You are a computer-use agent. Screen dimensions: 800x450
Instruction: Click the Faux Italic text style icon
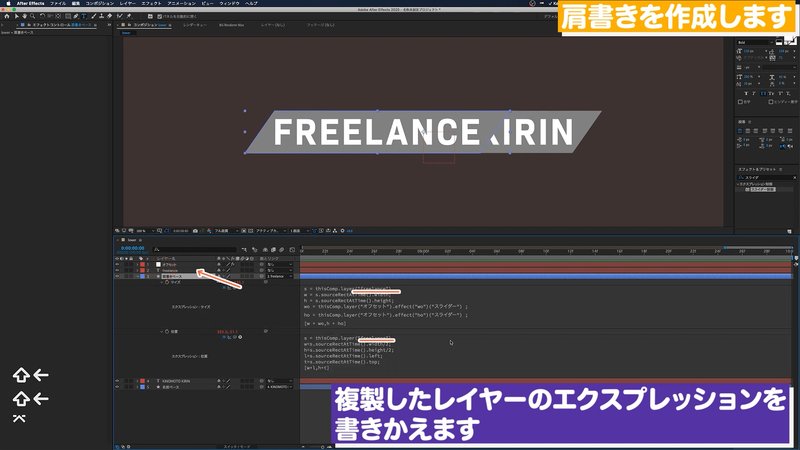pyautogui.click(x=754, y=93)
